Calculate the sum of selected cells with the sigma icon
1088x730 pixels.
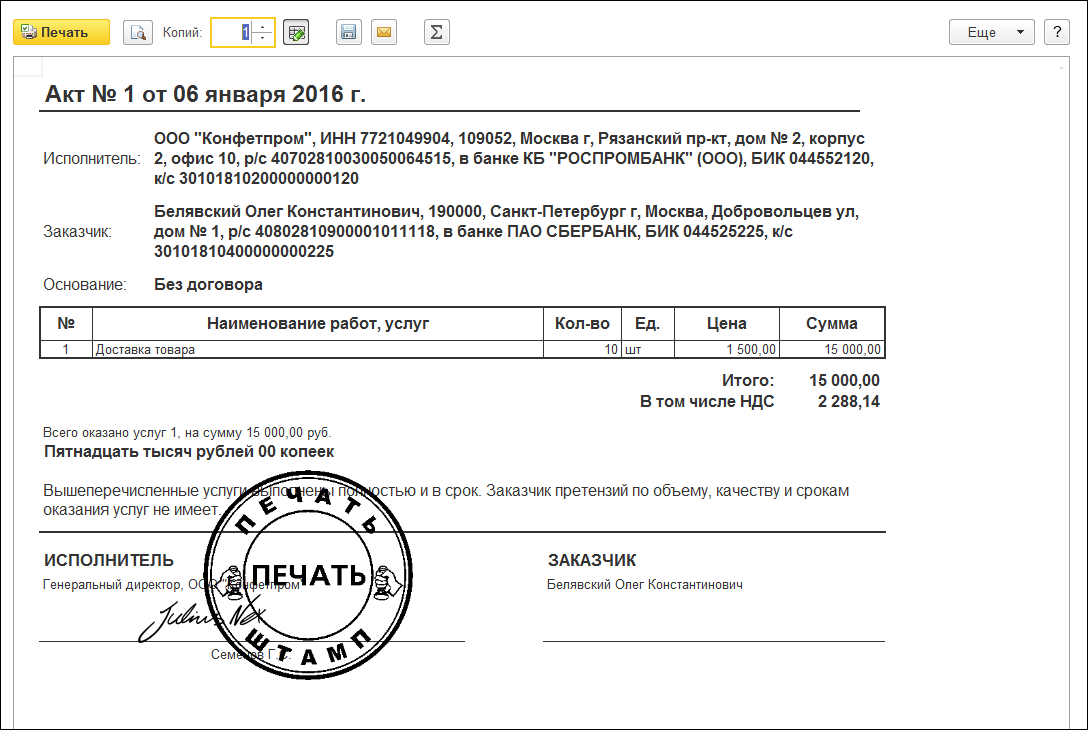pos(436,33)
